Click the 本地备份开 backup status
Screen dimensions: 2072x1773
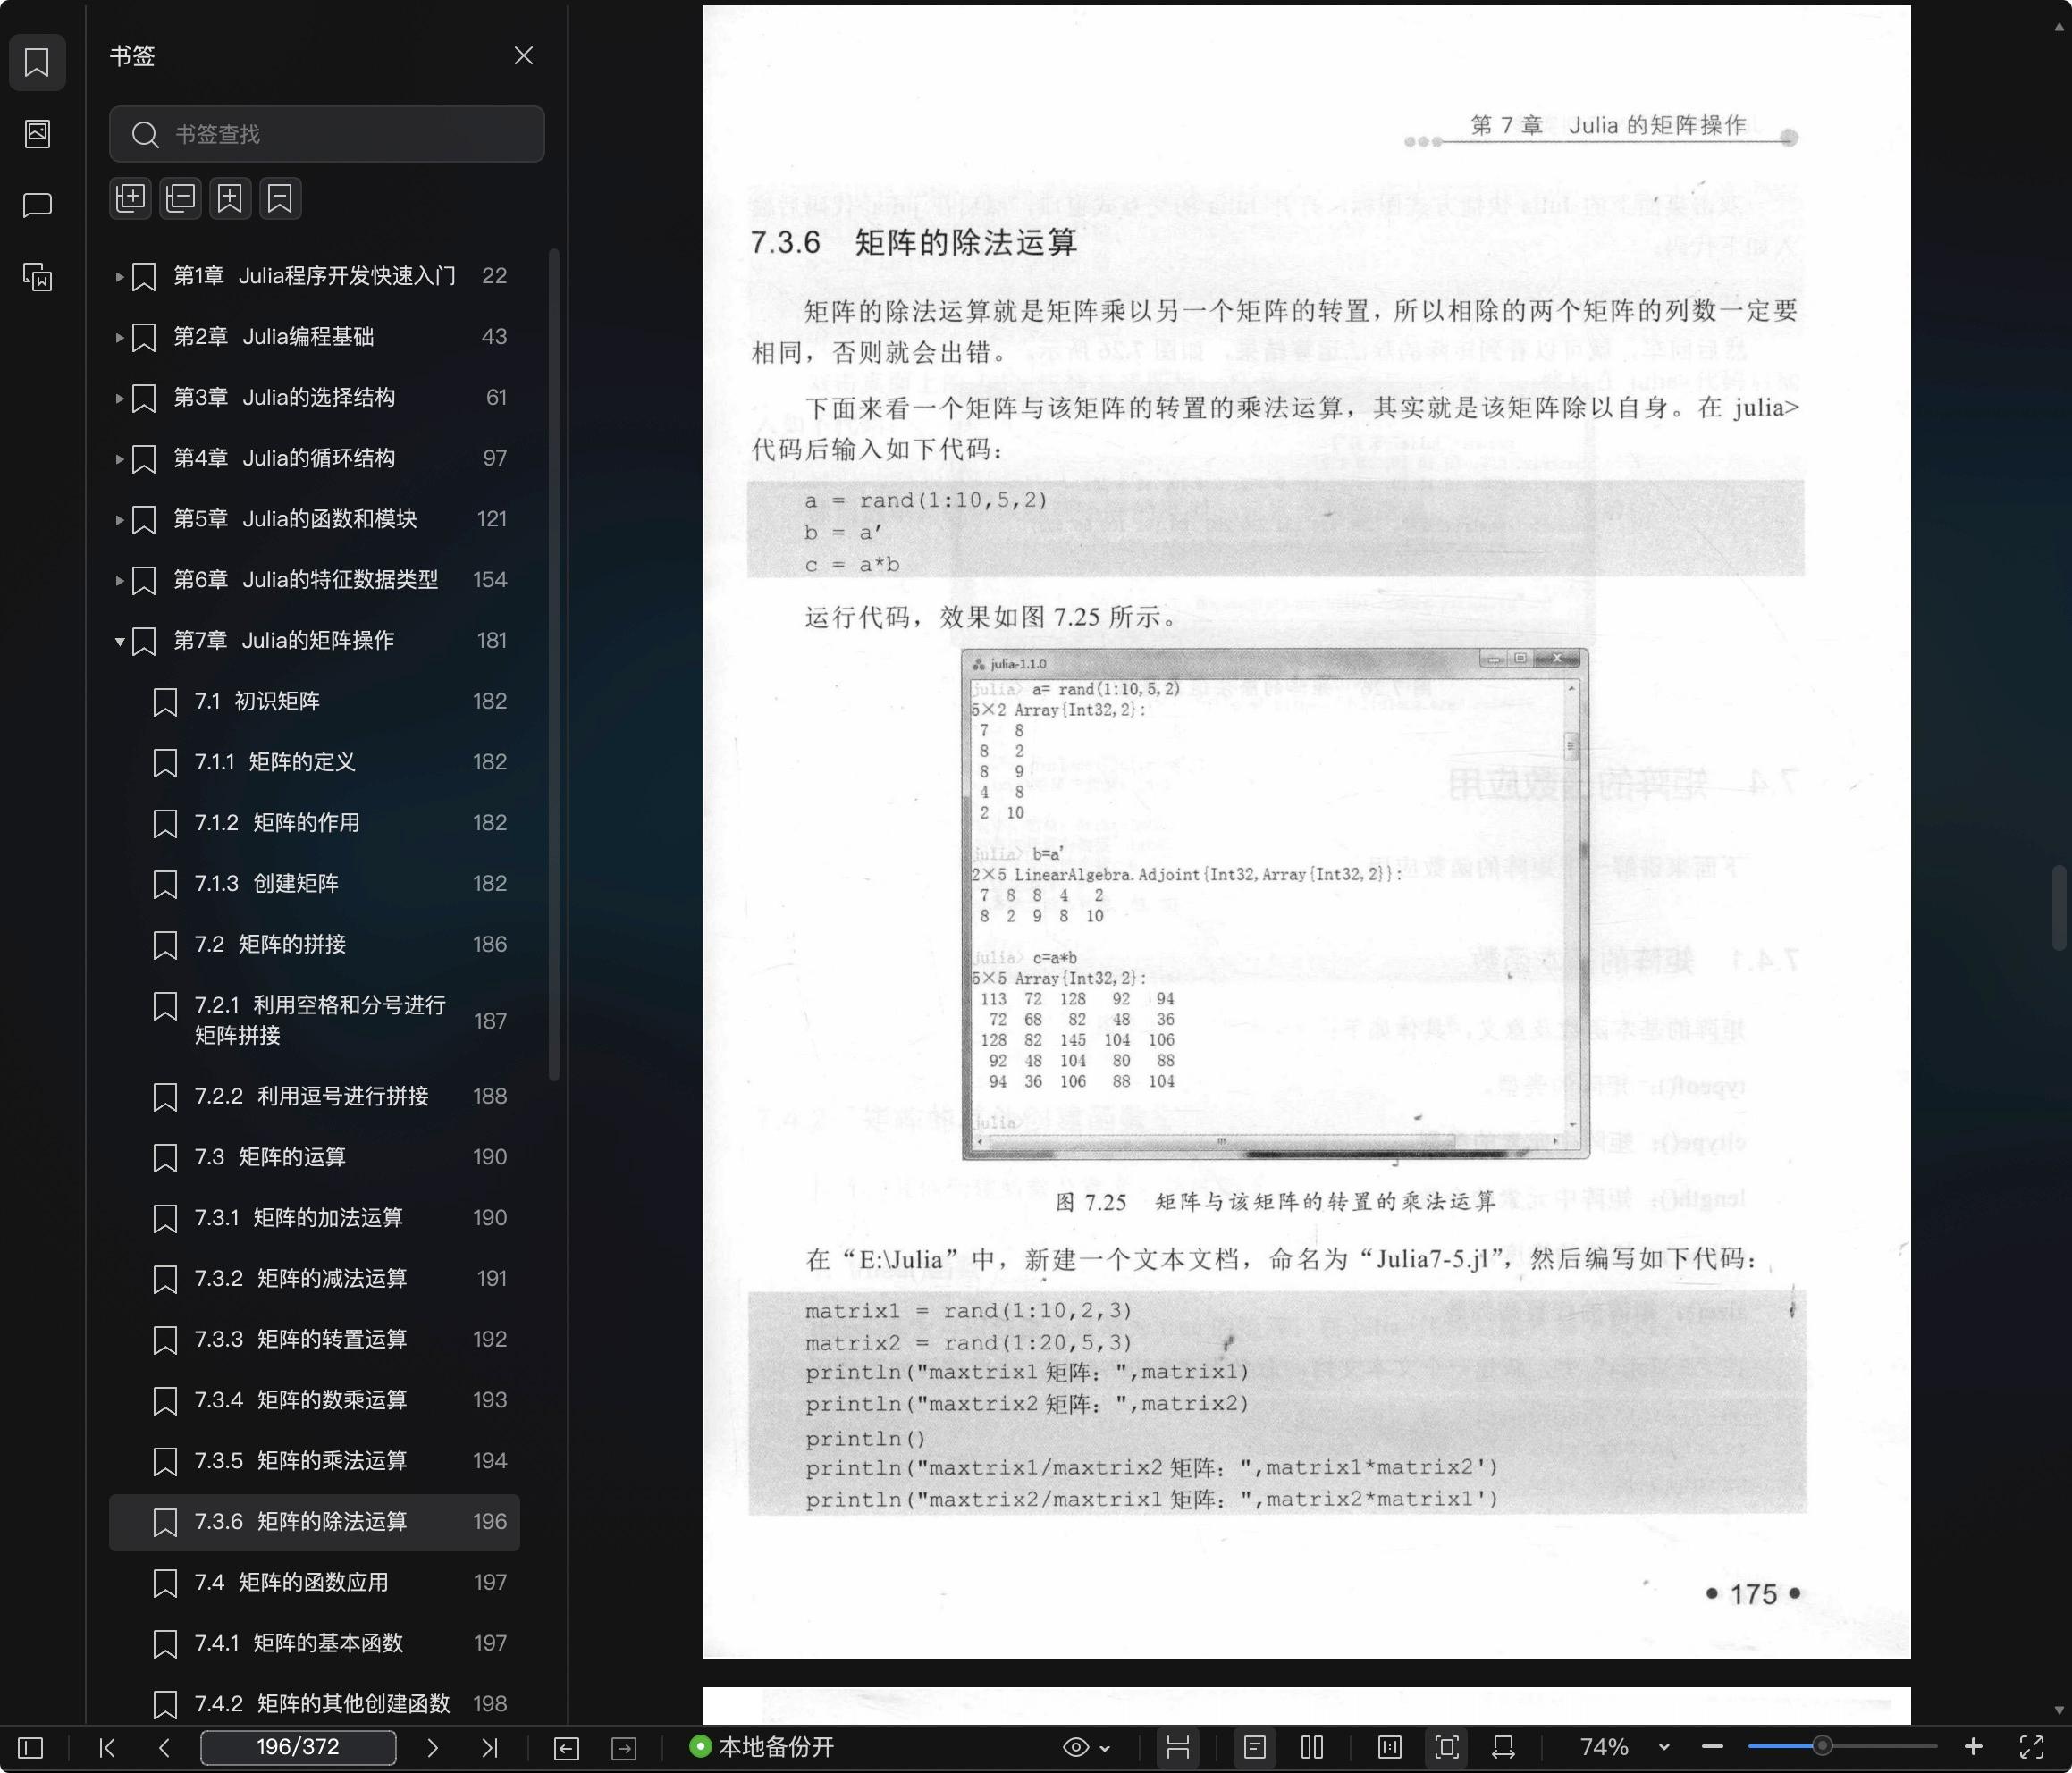pyautogui.click(x=762, y=1747)
